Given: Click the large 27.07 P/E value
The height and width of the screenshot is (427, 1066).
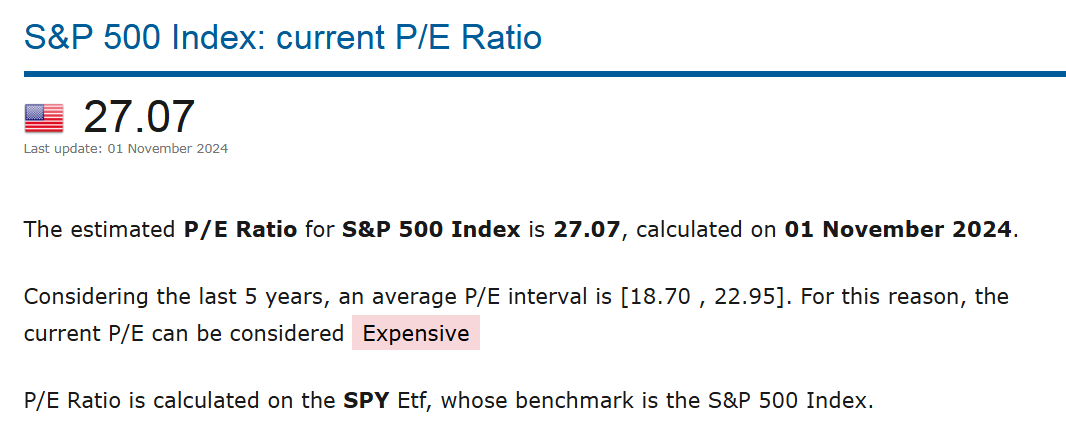Looking at the screenshot, I should tap(138, 117).
